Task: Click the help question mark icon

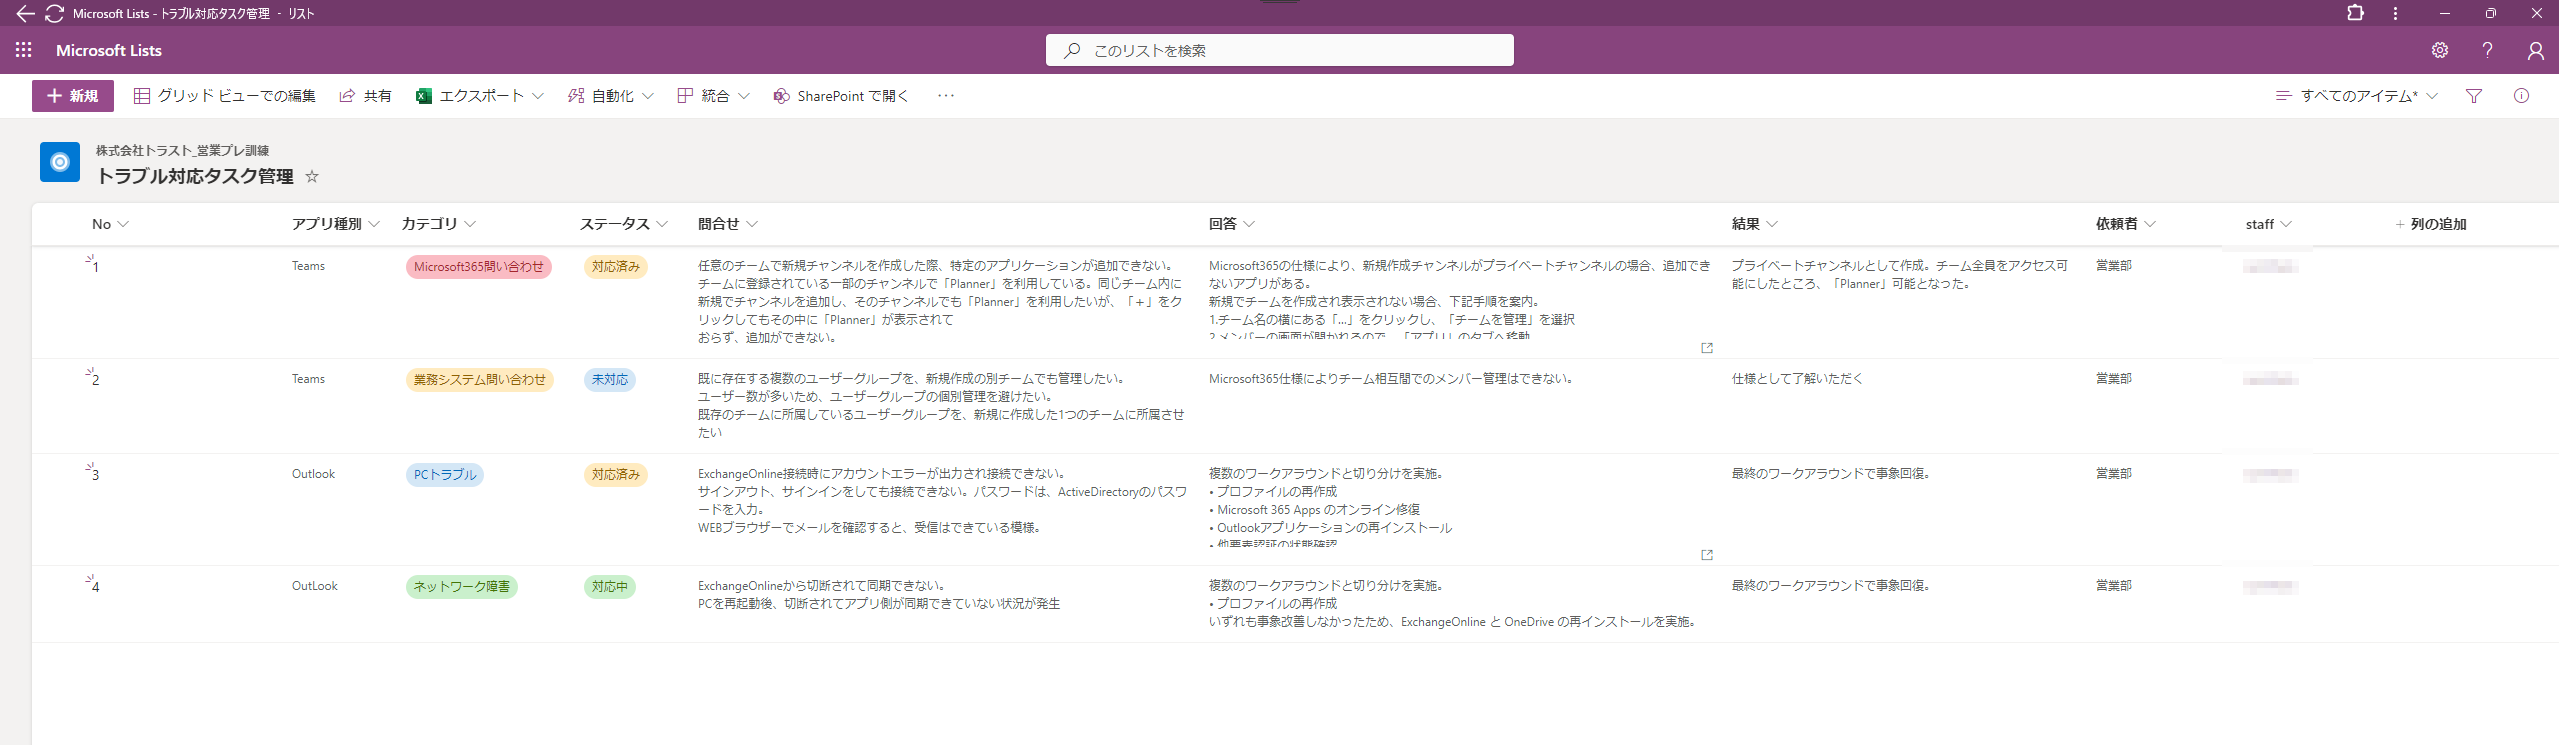Action: pyautogui.click(x=2487, y=50)
